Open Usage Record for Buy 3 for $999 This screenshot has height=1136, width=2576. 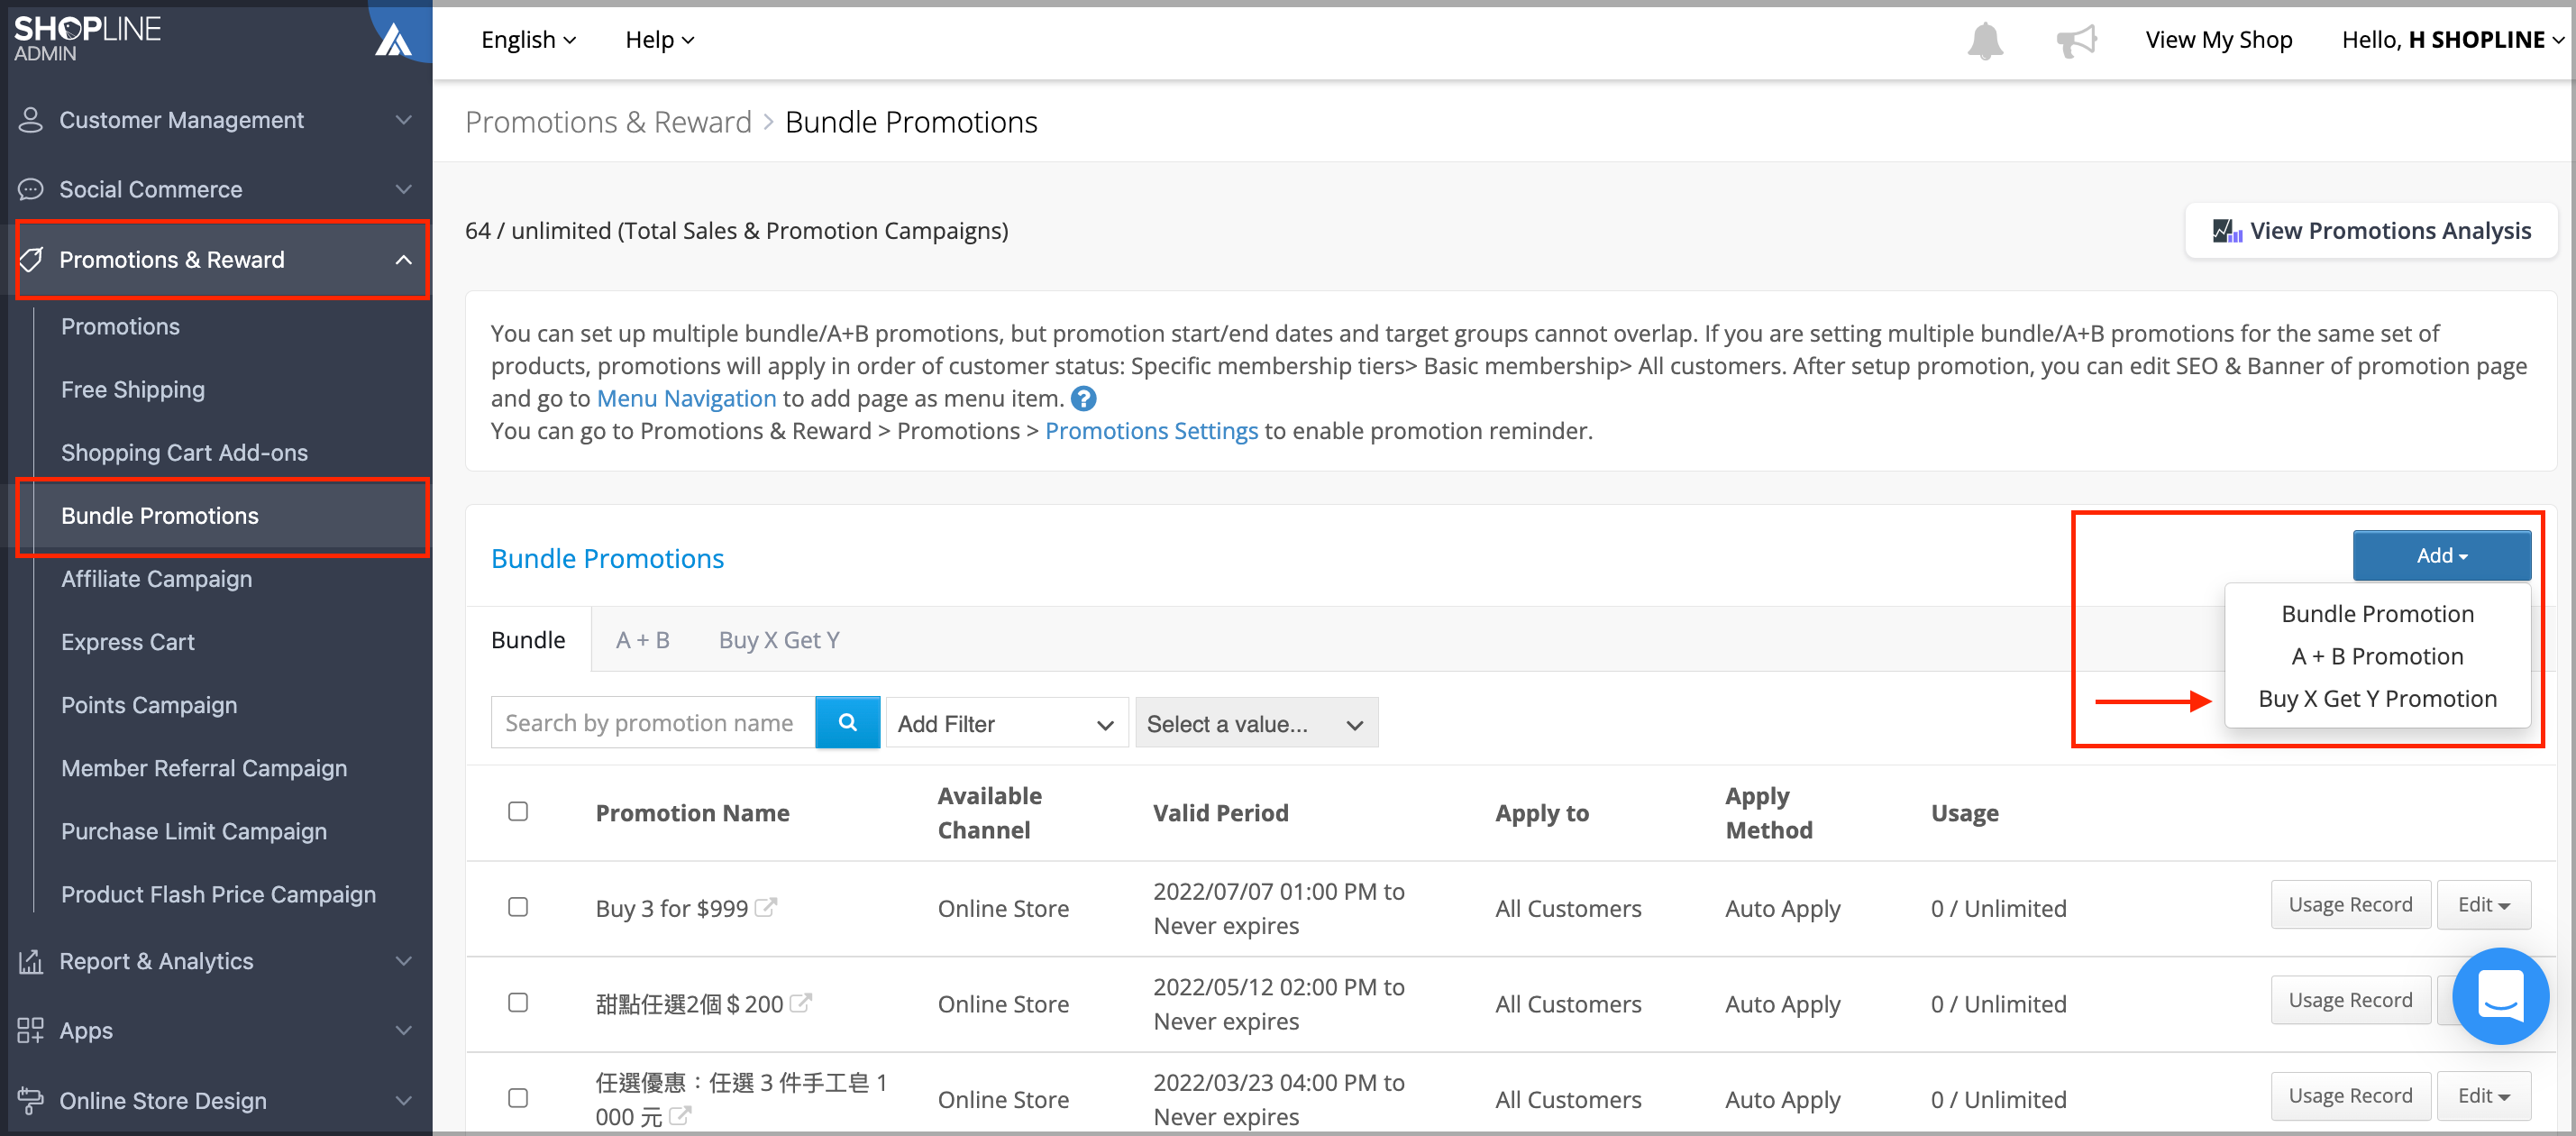[2350, 905]
